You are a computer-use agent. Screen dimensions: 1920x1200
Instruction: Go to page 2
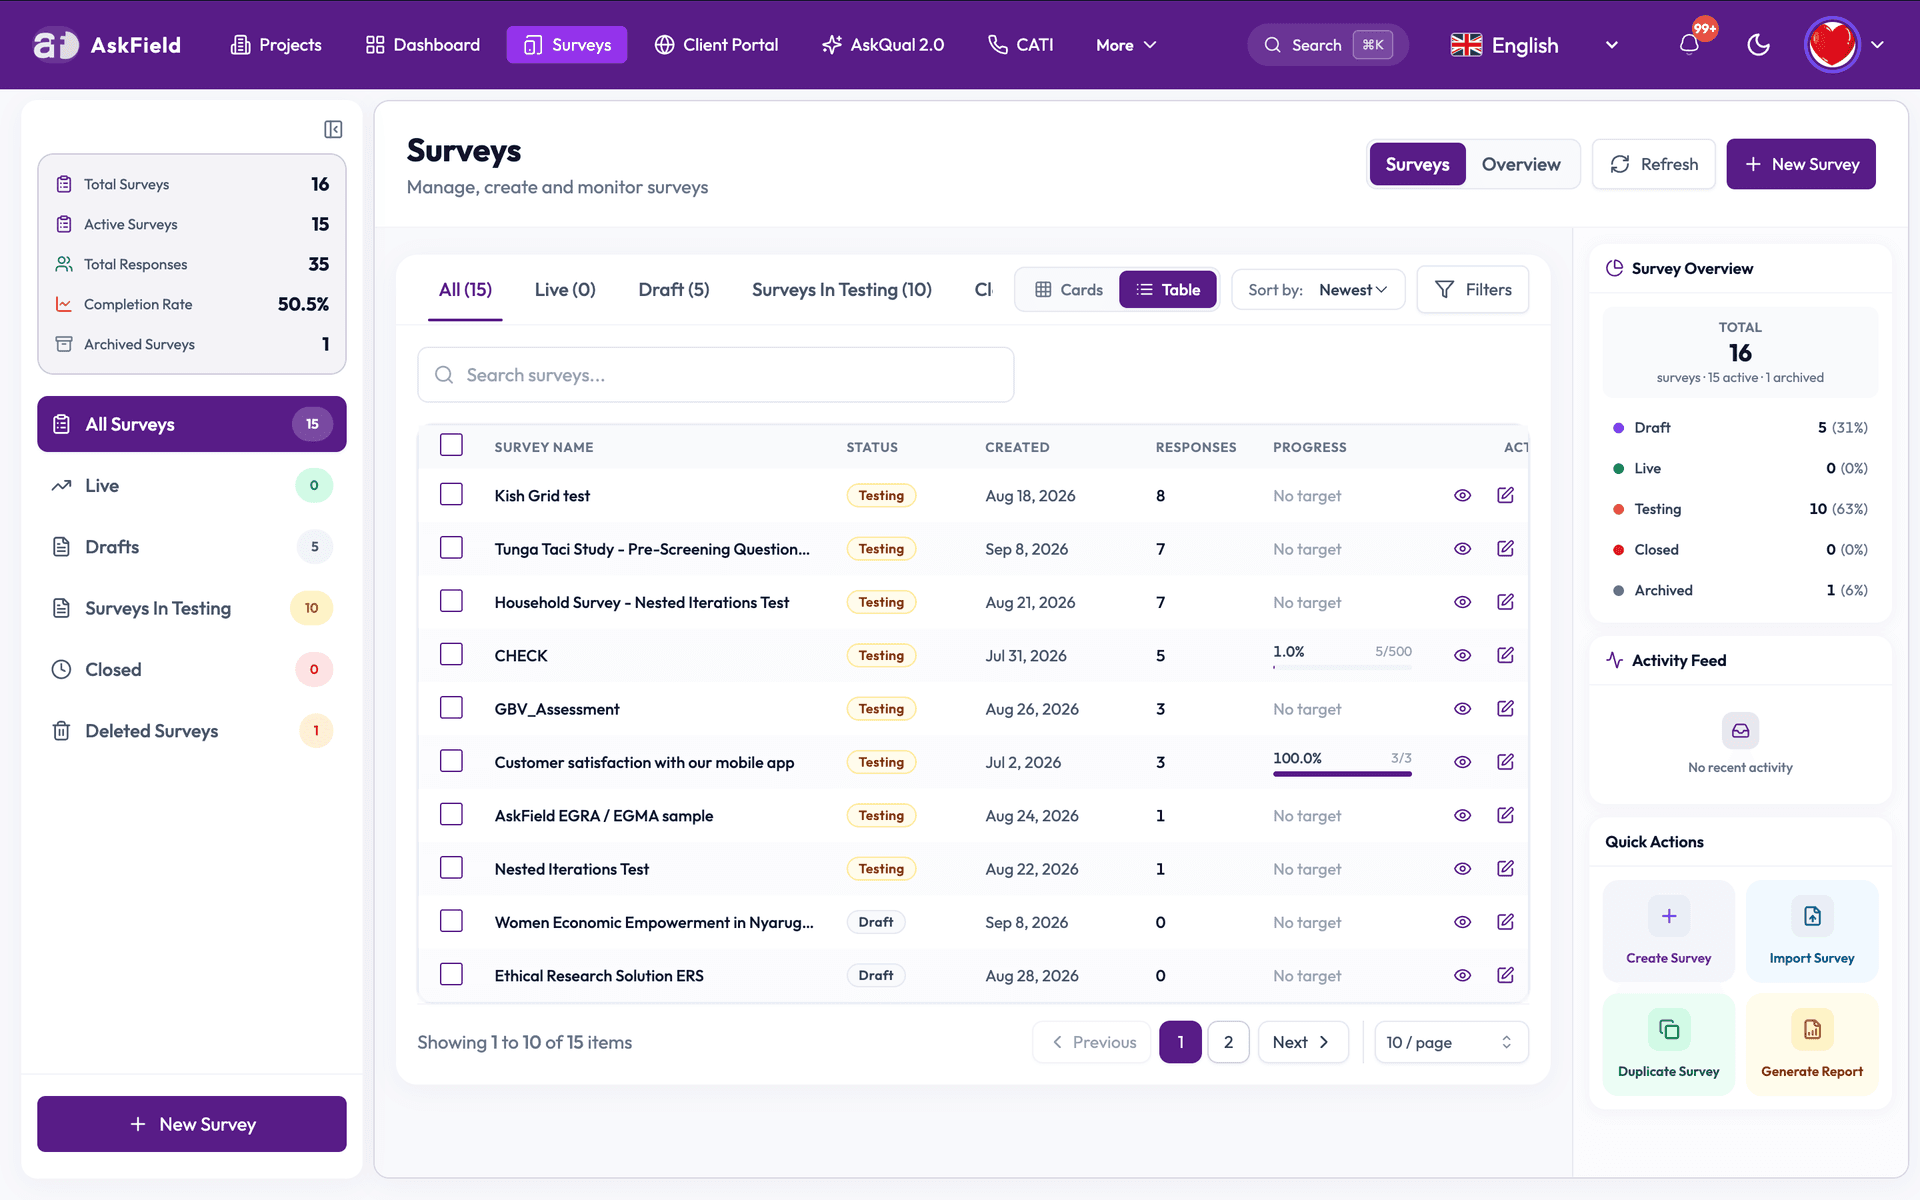(x=1228, y=1042)
